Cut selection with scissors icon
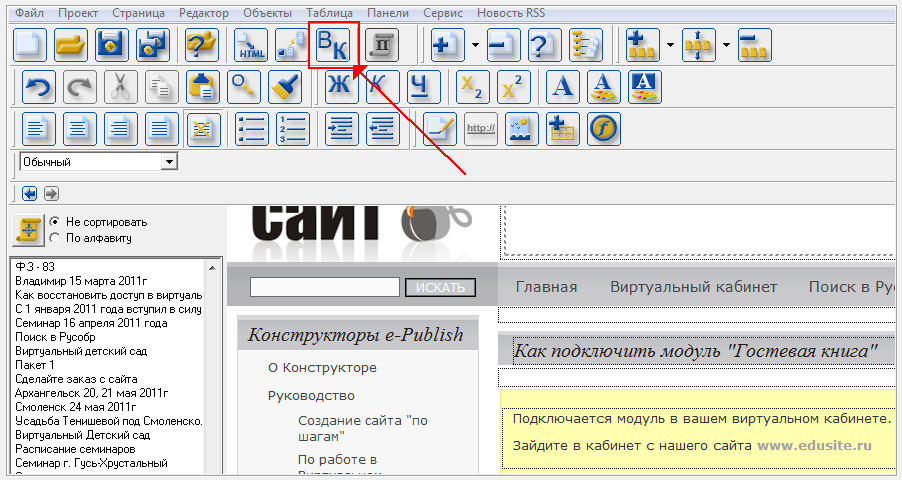 click(x=121, y=87)
